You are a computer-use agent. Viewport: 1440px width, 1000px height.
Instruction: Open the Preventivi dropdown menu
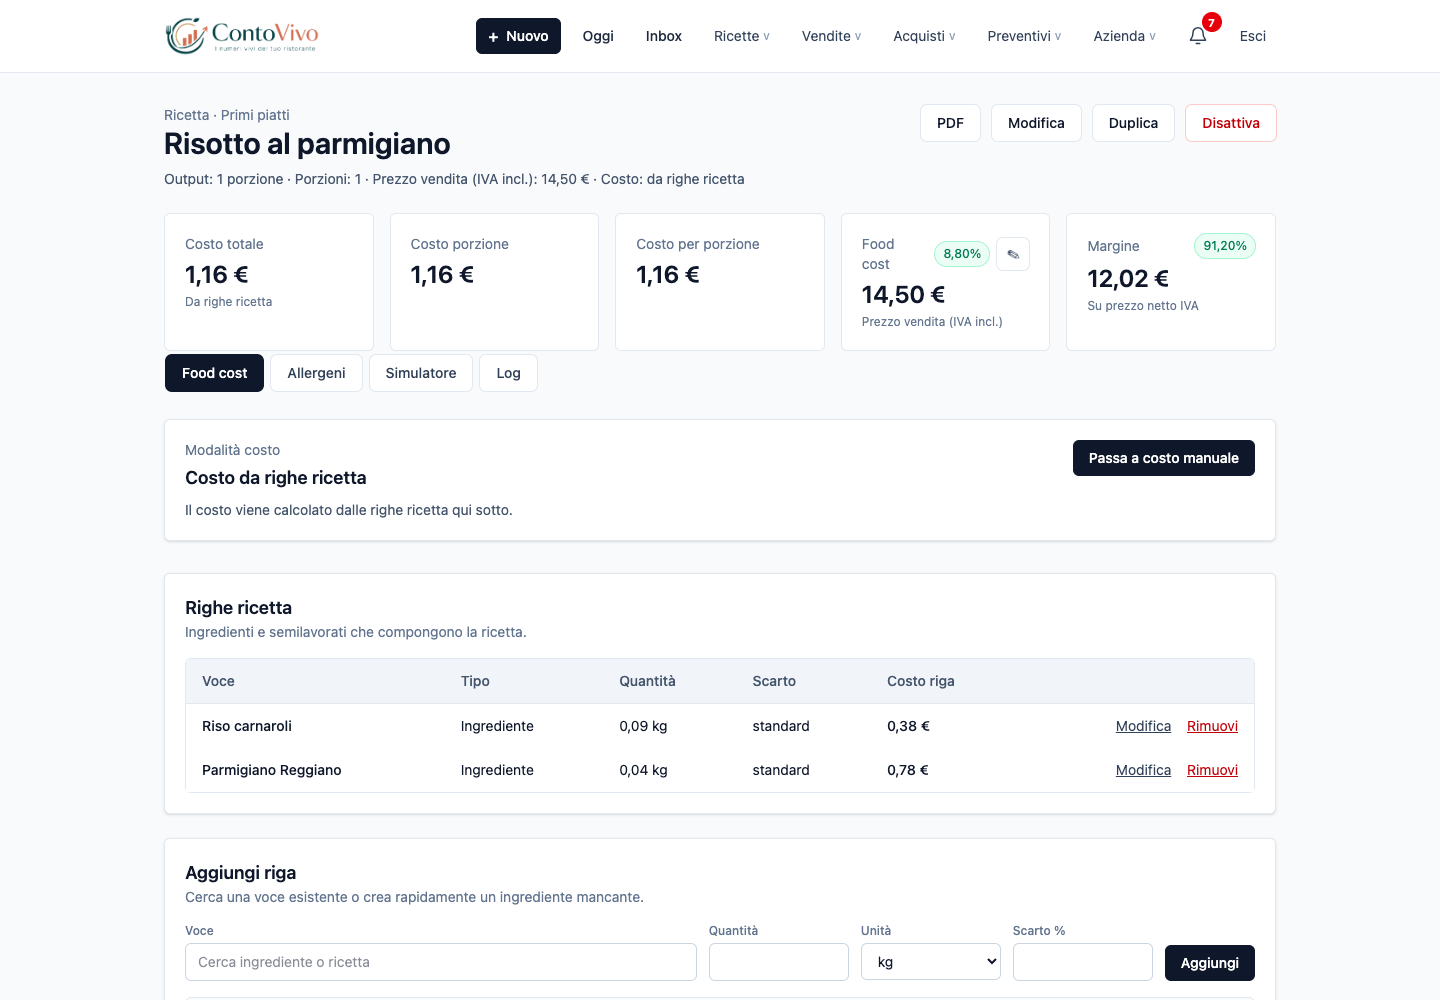point(1024,36)
